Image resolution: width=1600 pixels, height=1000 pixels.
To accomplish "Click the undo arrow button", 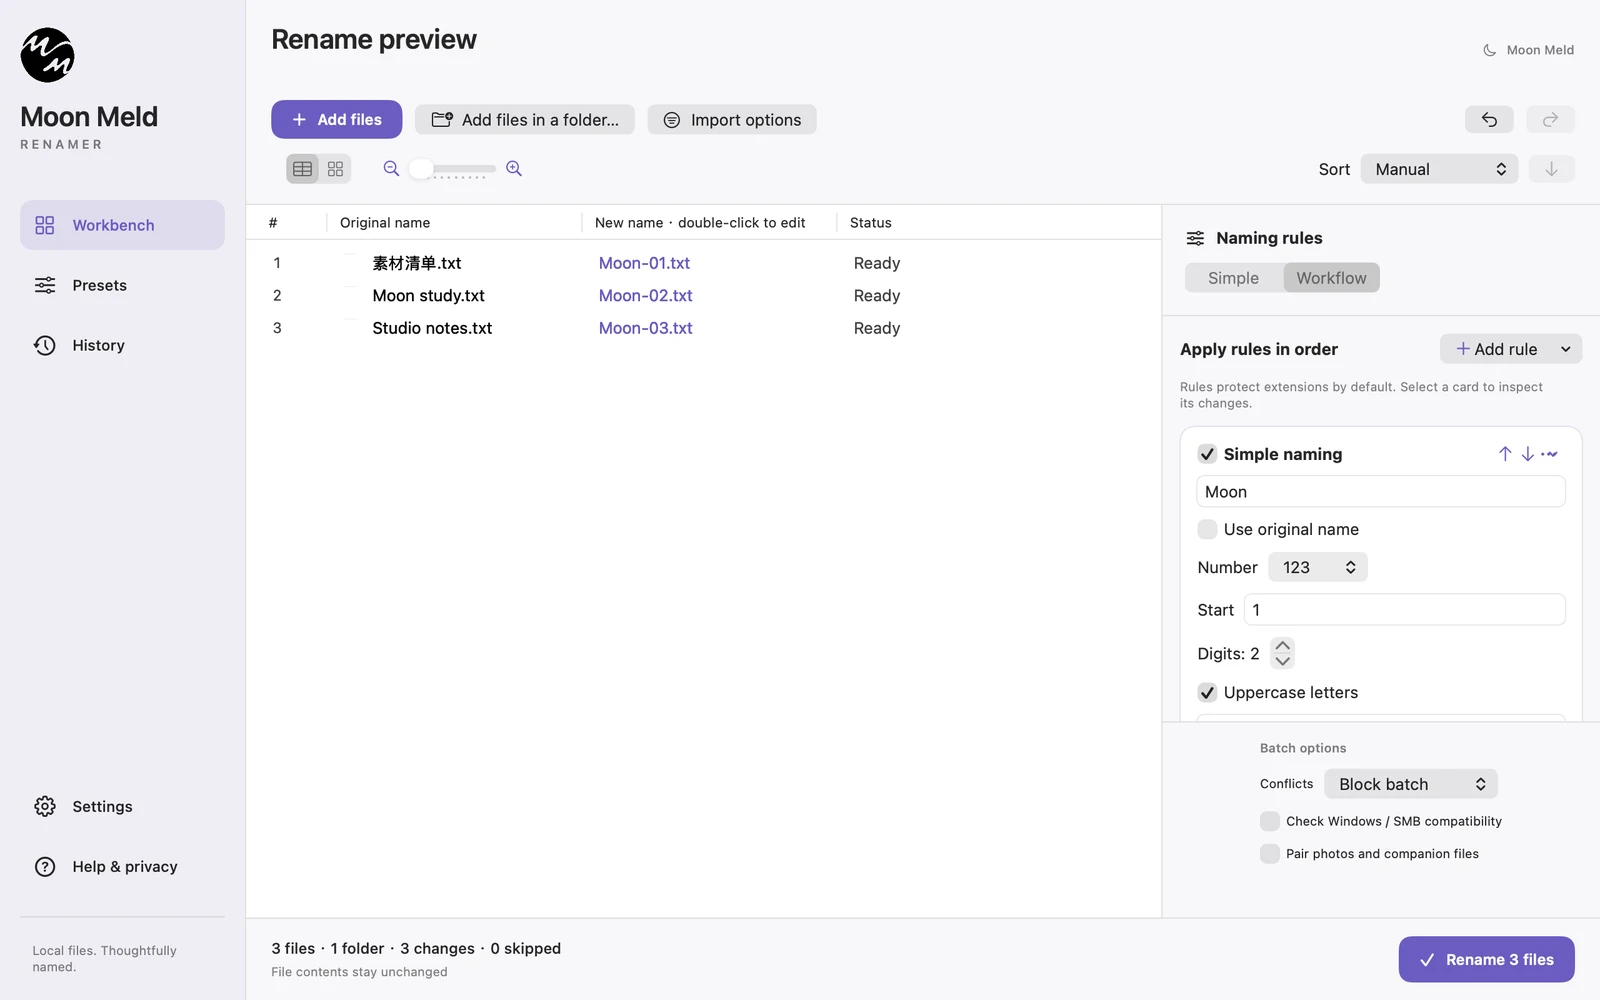I will [1489, 120].
